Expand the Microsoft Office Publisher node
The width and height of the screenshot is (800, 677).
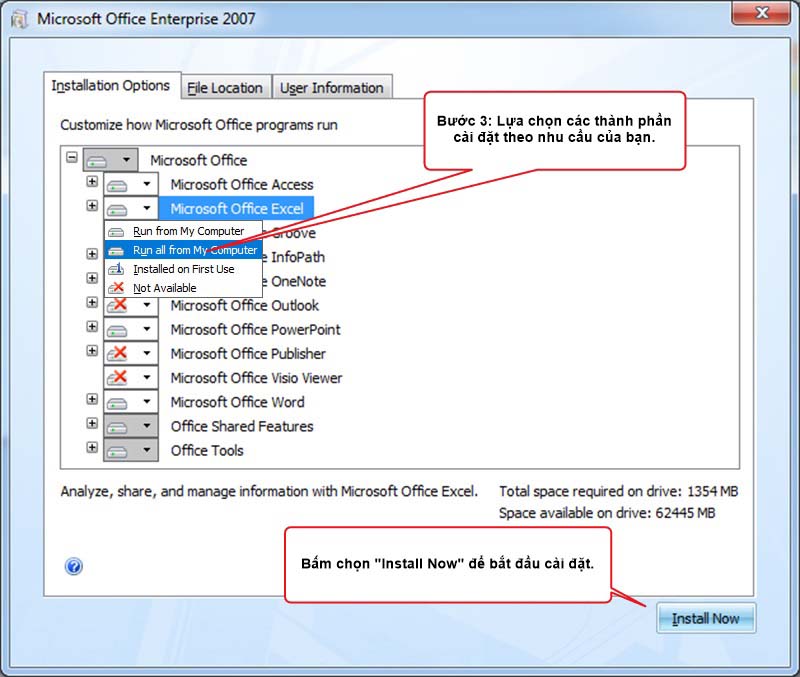92,350
